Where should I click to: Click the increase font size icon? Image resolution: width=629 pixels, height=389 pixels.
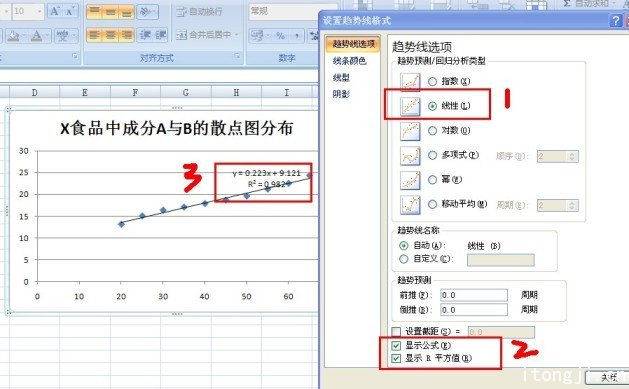[x=54, y=12]
